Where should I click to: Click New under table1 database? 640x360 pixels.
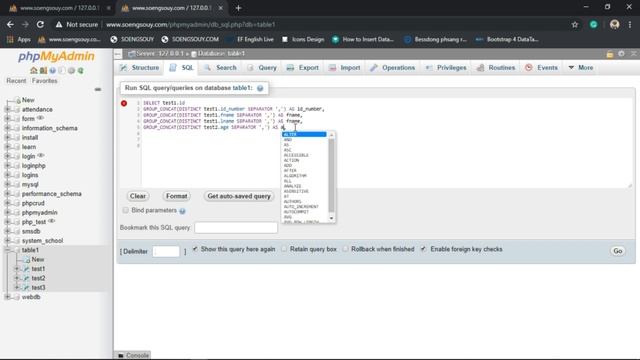coord(38,260)
